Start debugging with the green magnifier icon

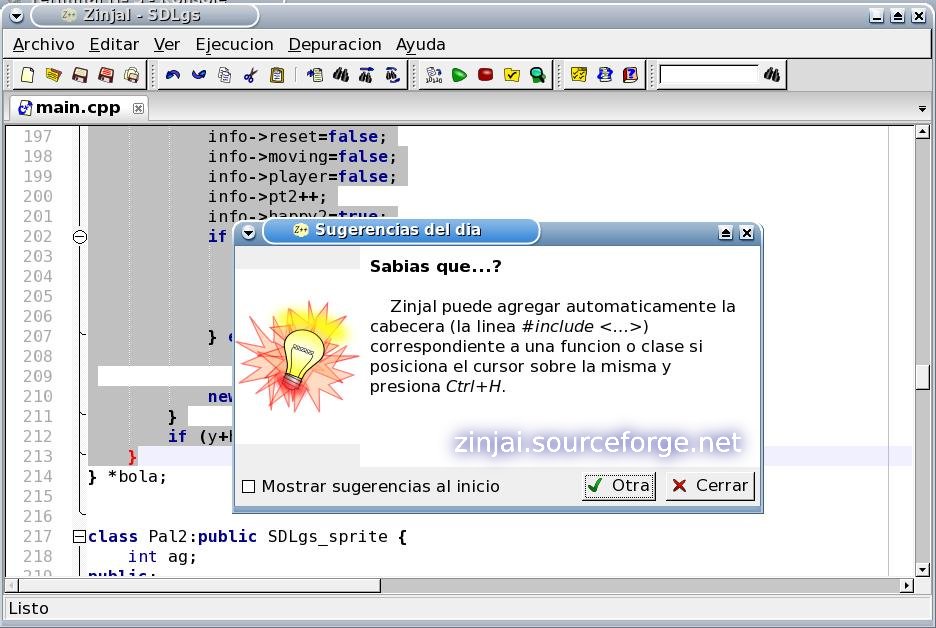pos(538,75)
